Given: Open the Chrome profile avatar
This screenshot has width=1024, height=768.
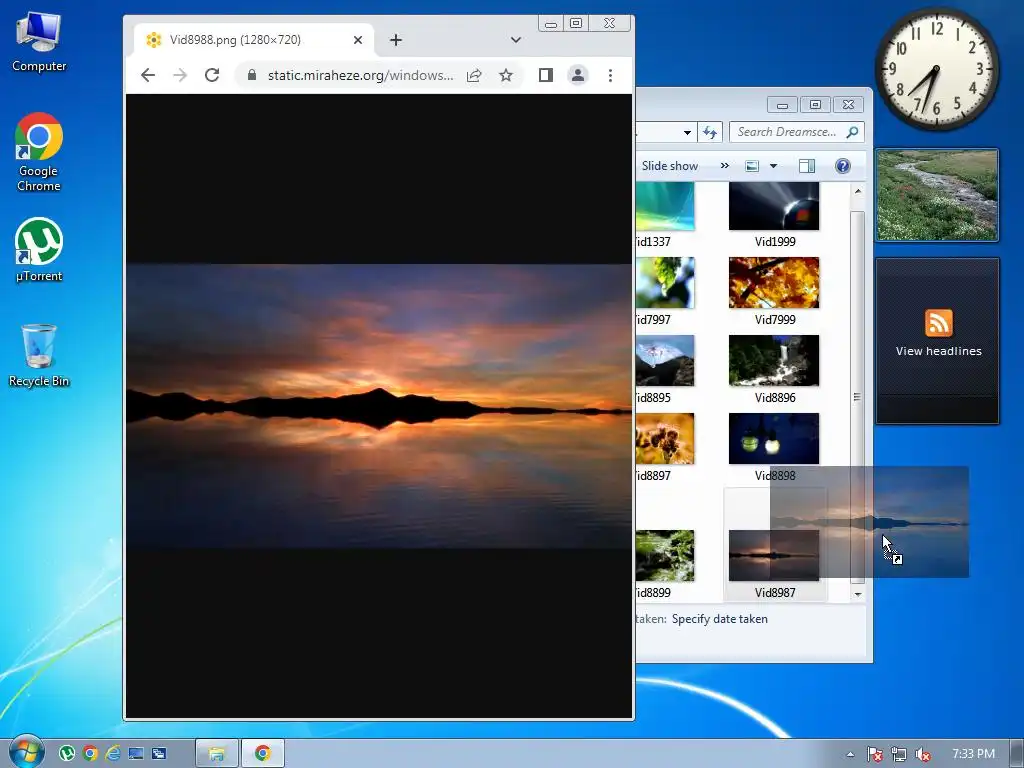Looking at the screenshot, I should 578,75.
